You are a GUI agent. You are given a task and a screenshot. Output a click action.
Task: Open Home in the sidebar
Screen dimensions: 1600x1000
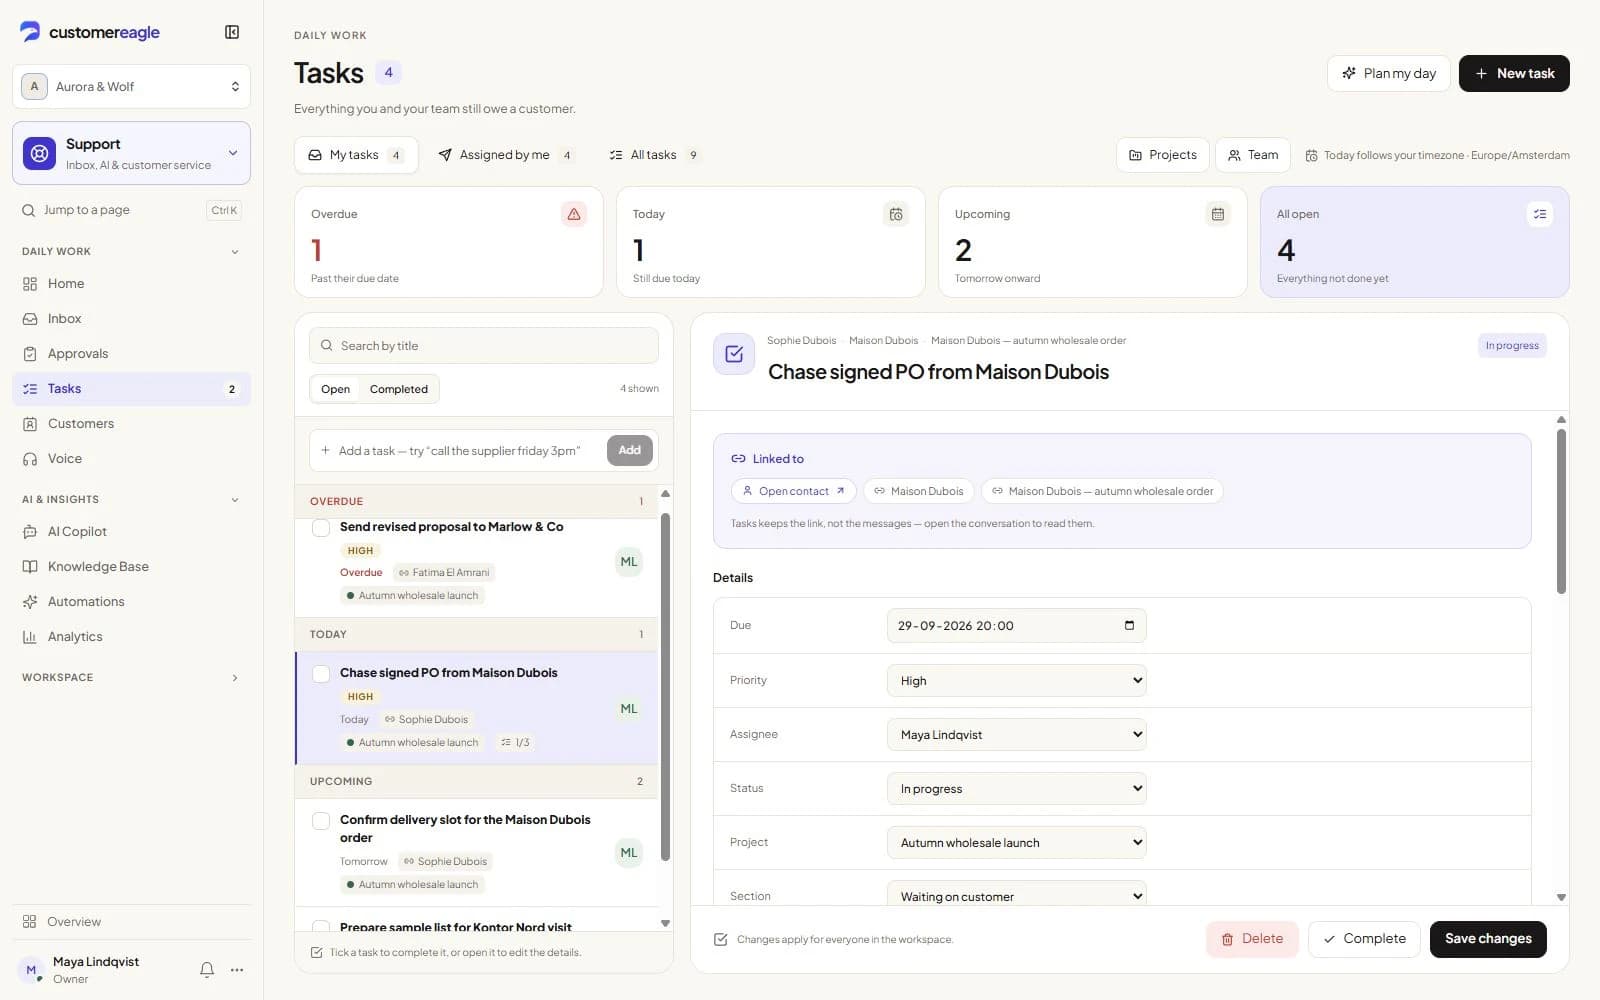[131, 284]
